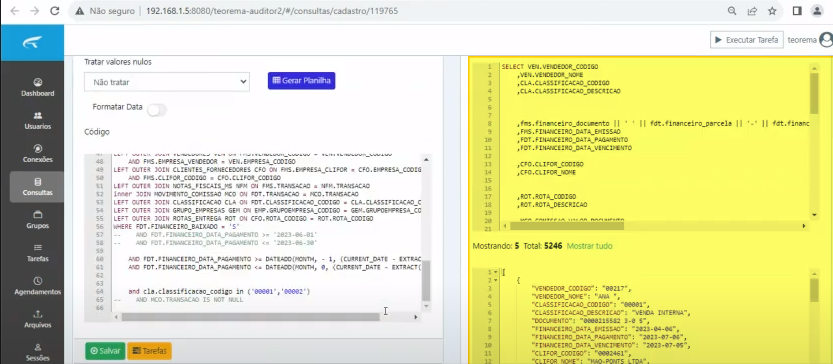This screenshot has width=833, height=364.
Task: Open the Conexões sidebar item
Action: tap(38, 154)
